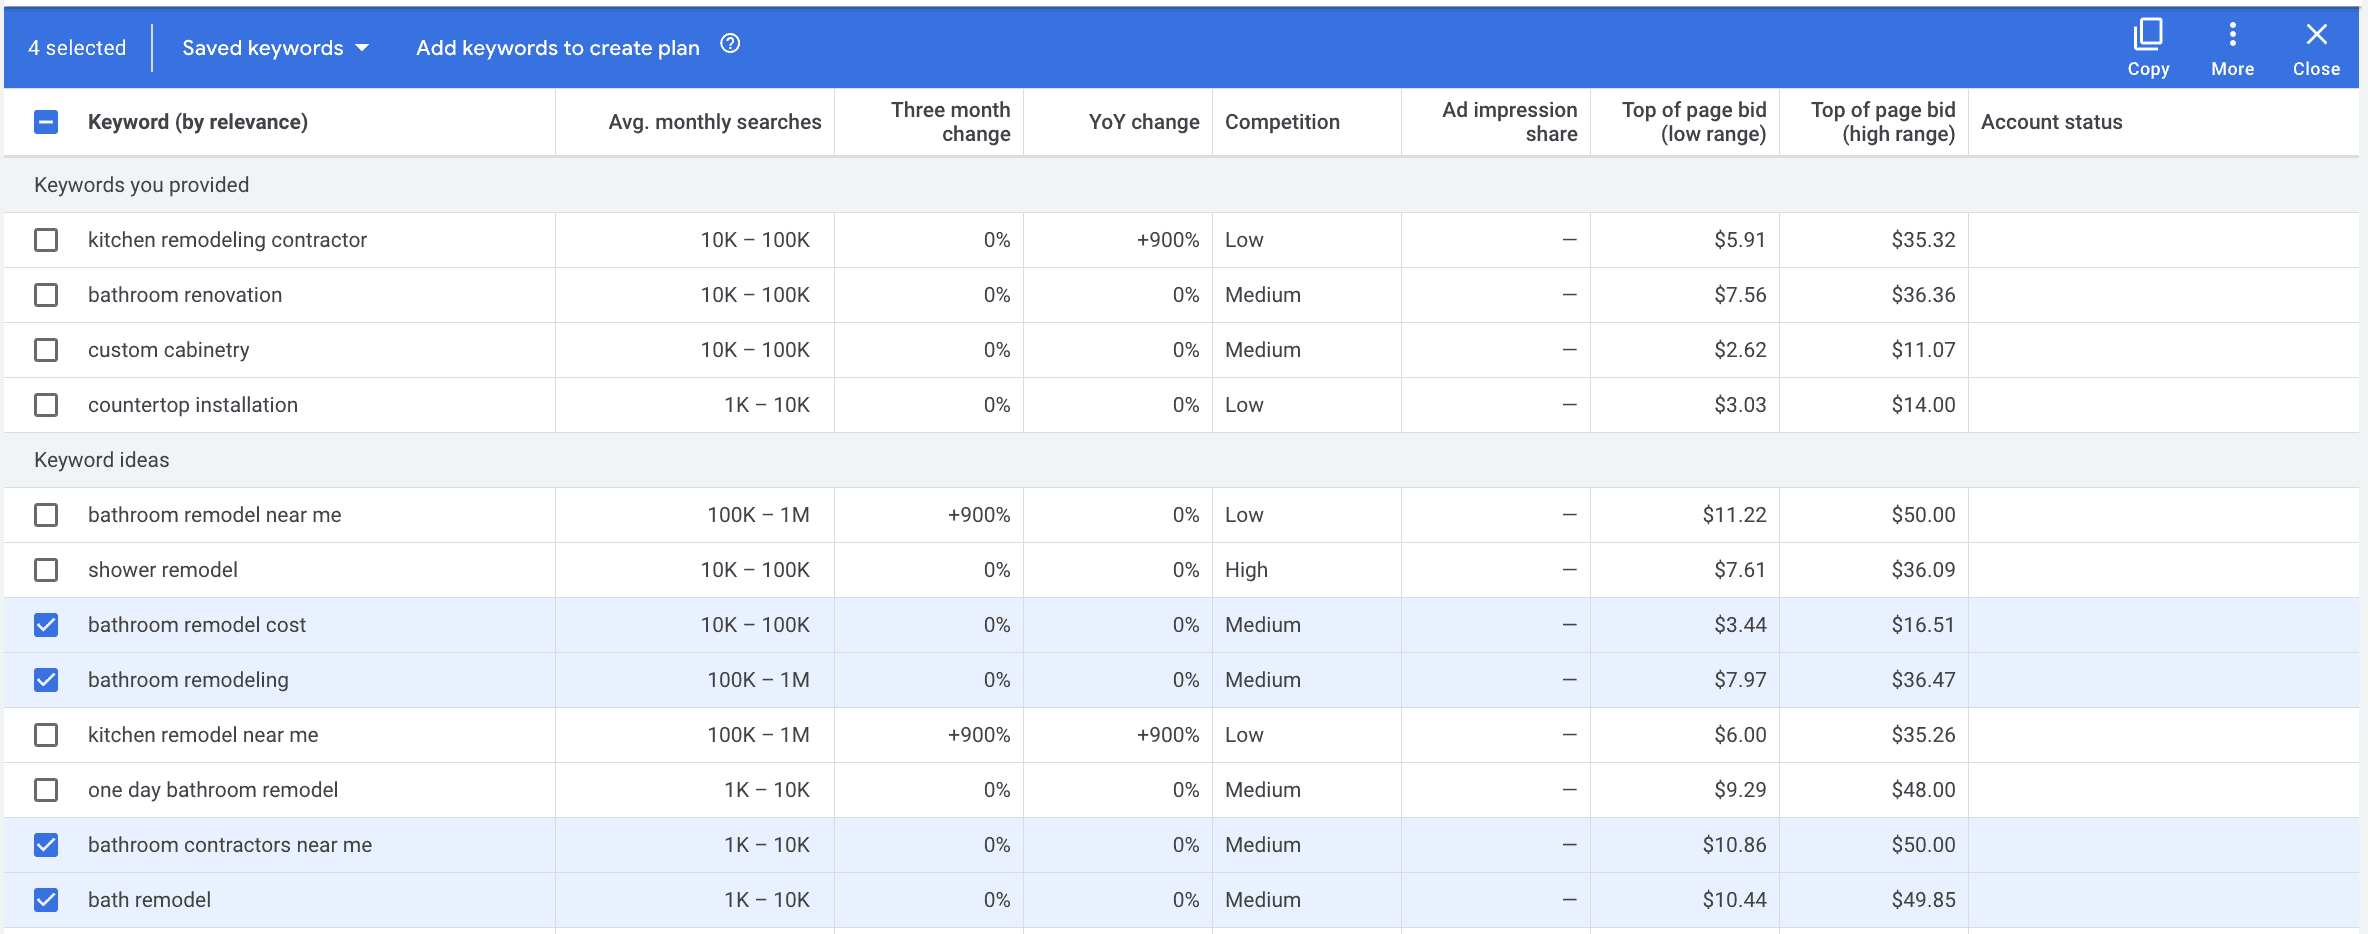2368x934 pixels.
Task: Uncheck the bath remodel checkbox
Action: click(46, 900)
